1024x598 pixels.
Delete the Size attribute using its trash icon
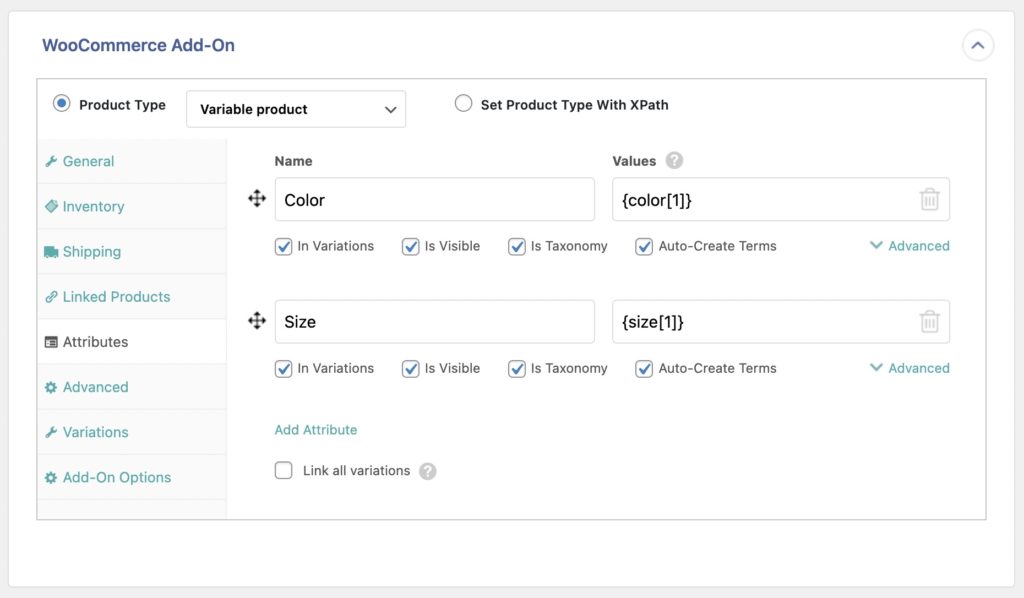[930, 321]
